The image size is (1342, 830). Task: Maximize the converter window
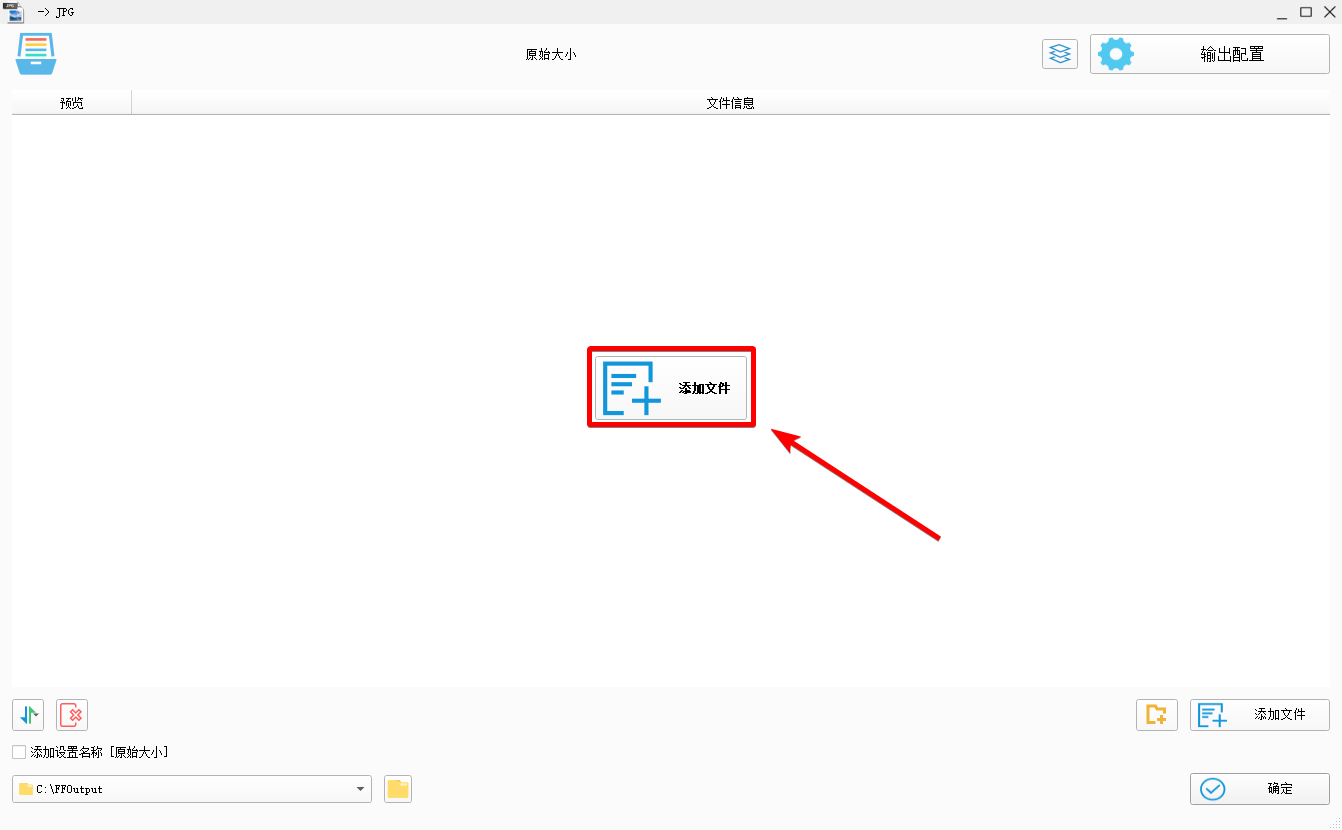click(x=1306, y=12)
